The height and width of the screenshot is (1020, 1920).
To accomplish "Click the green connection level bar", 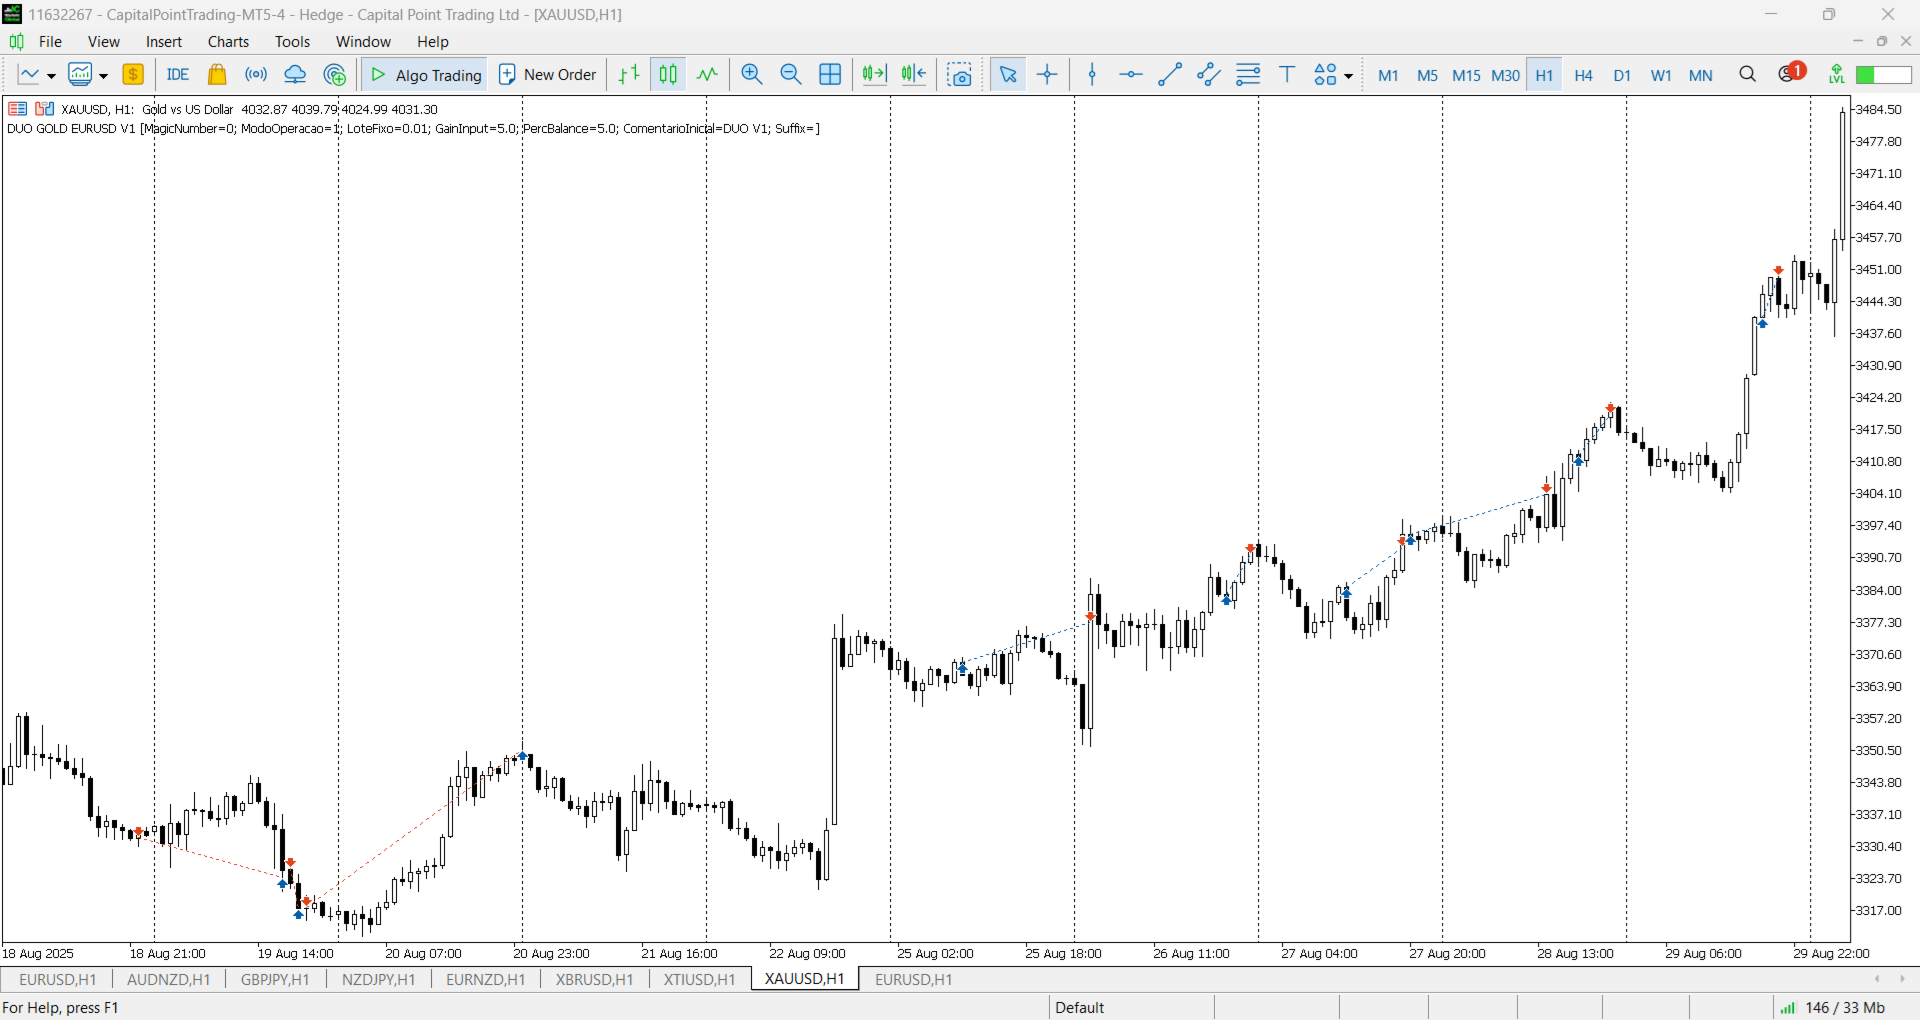I will [x=1884, y=75].
